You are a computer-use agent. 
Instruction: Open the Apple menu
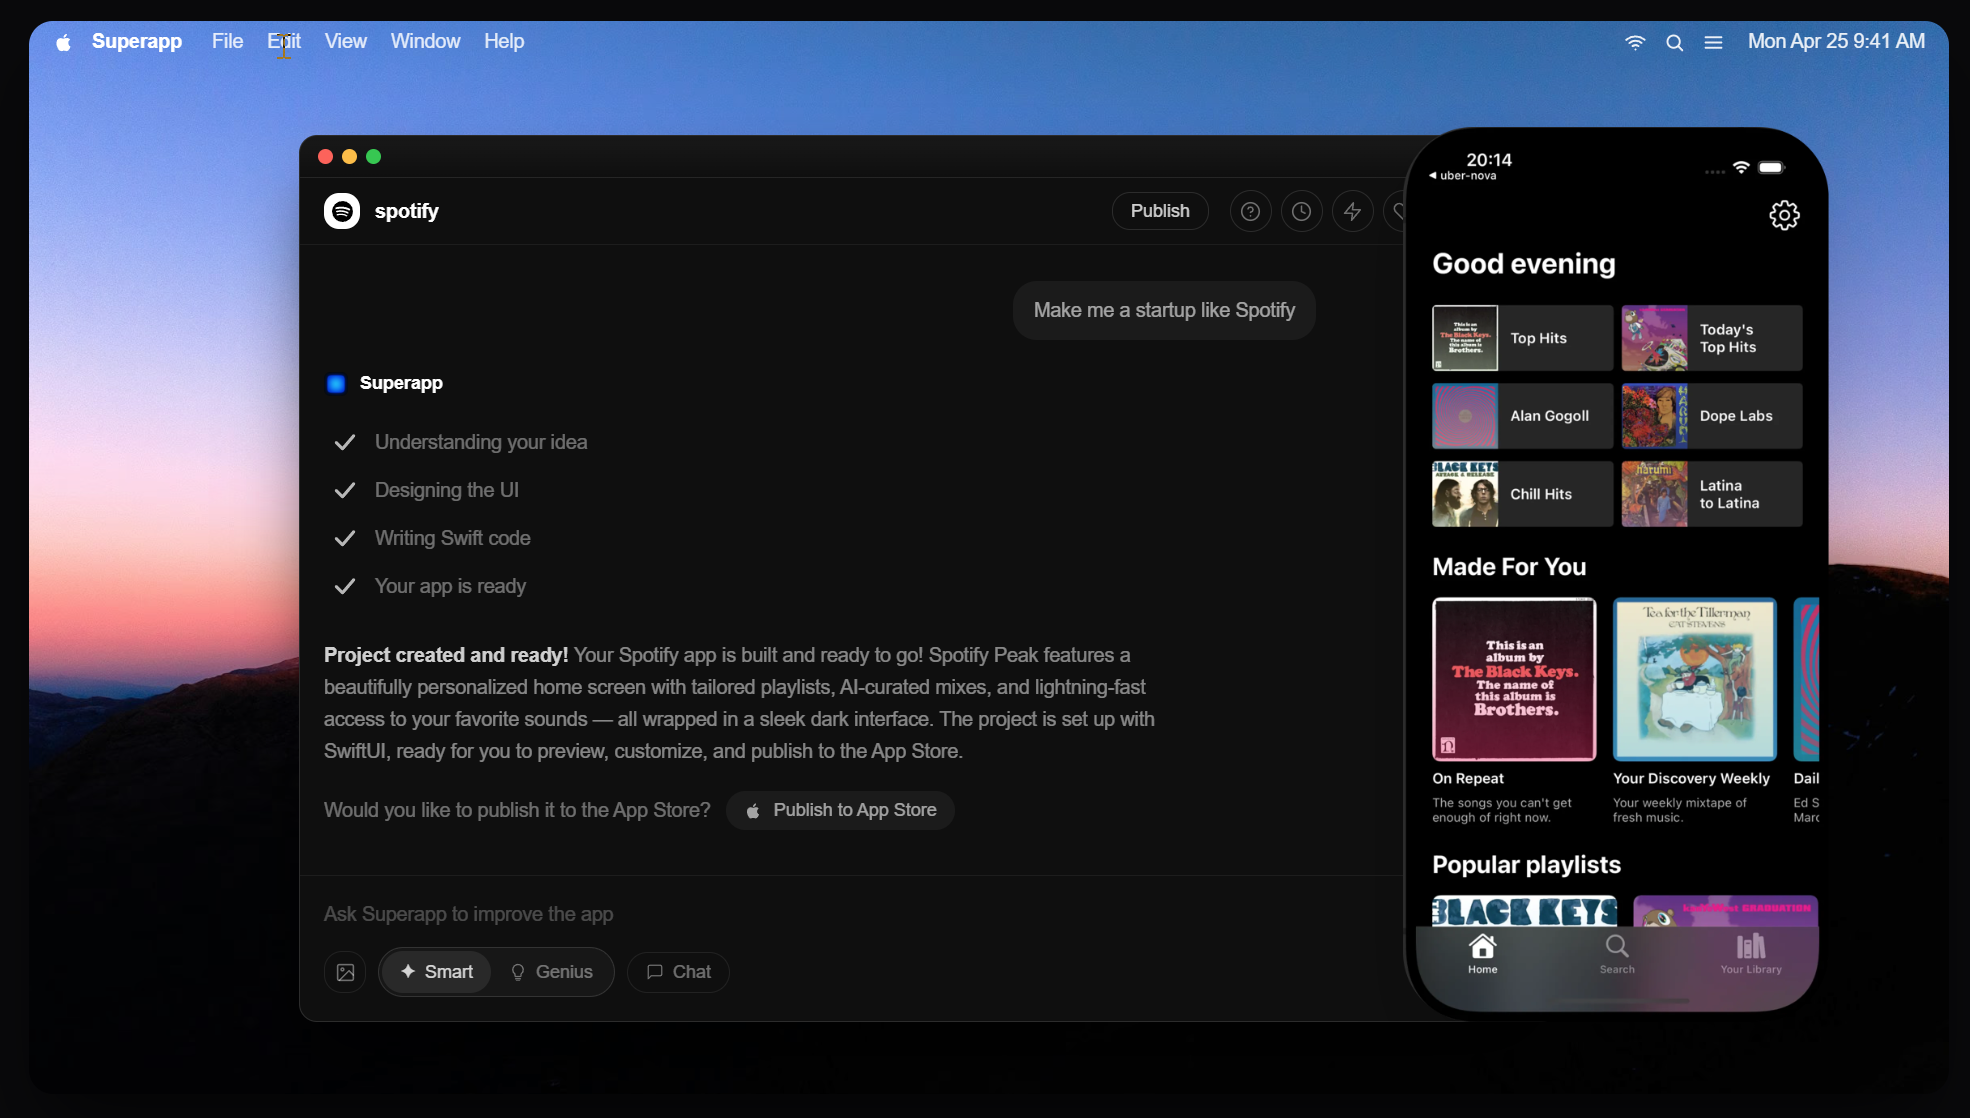pyautogui.click(x=63, y=42)
